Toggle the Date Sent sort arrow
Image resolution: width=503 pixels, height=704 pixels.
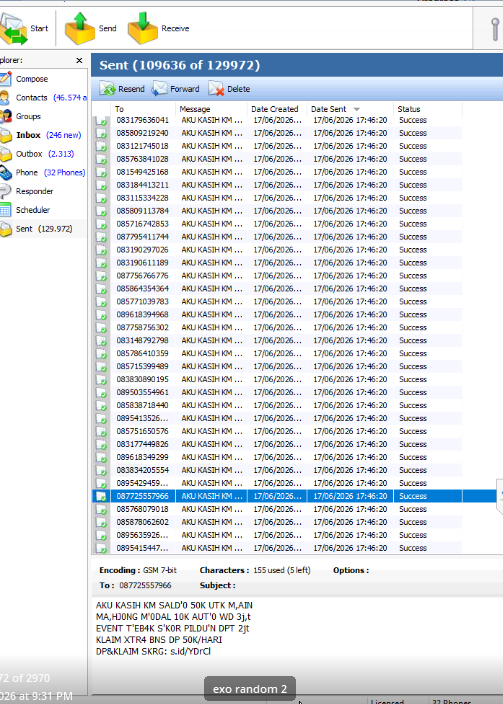(357, 109)
